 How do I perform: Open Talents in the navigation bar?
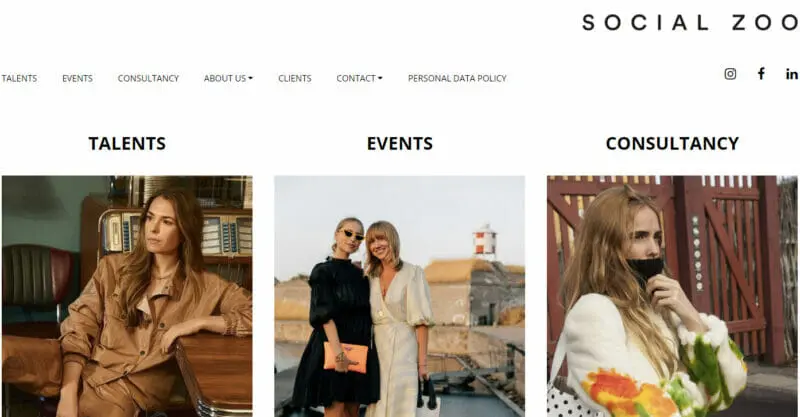coord(19,78)
